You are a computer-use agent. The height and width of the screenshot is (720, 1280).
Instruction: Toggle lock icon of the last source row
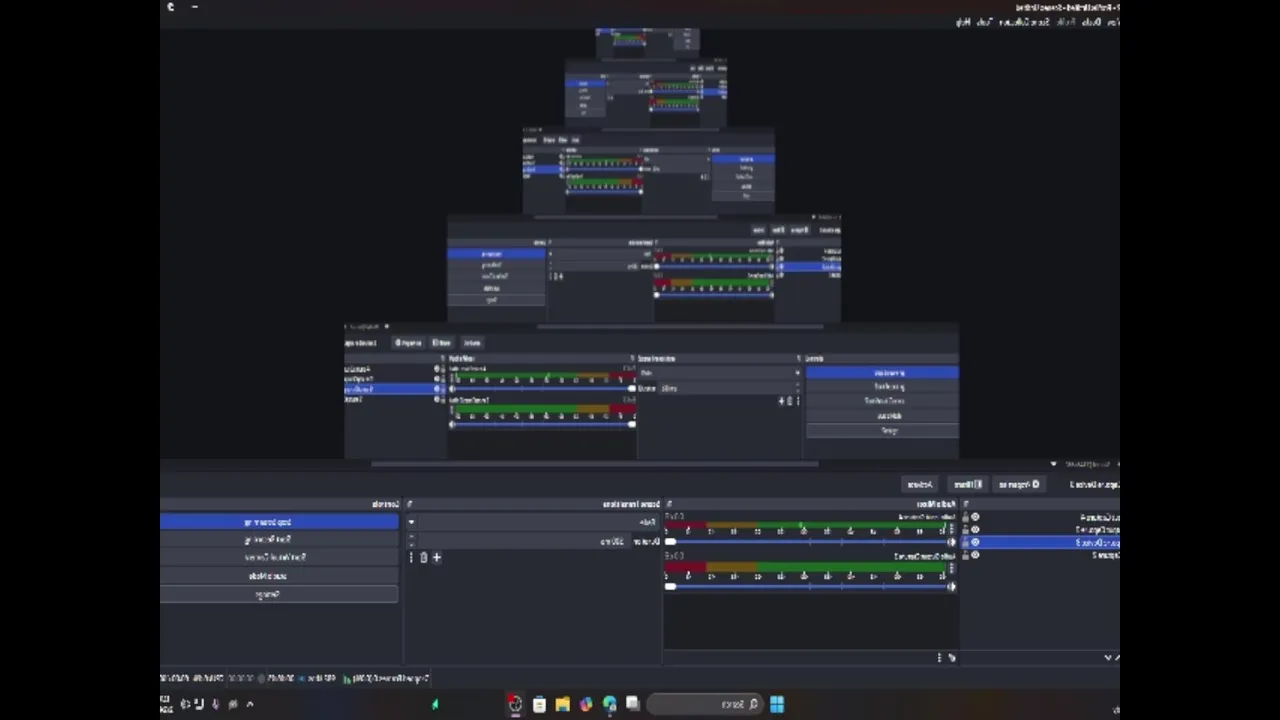965,555
